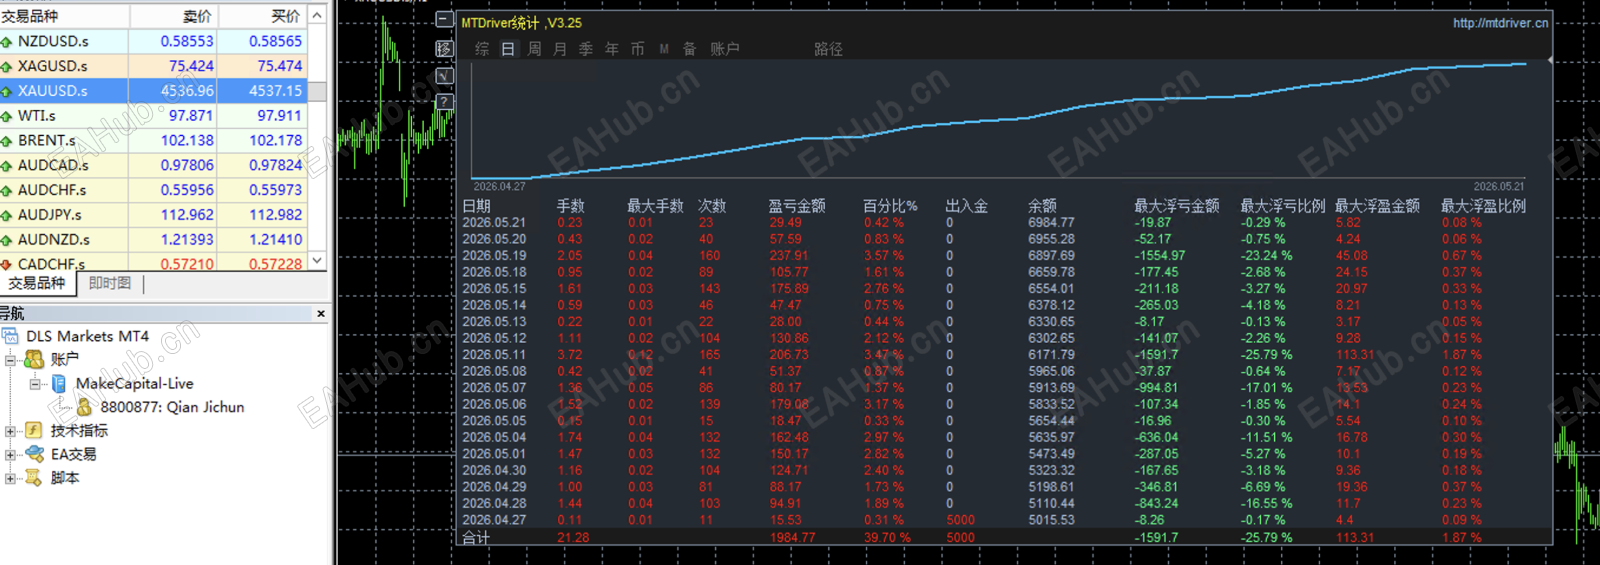Select the M statistics tab
Viewport: 1600px width, 565px height.
point(664,49)
